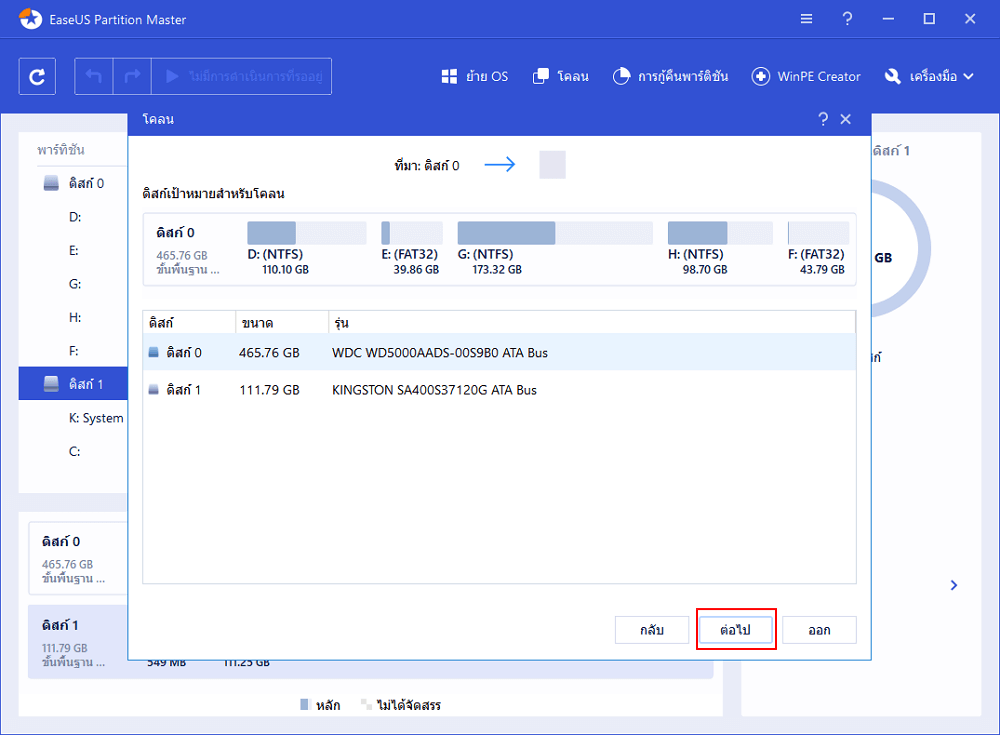Click the refresh disk icon
Screen dimensions: 1000x735
tap(37, 77)
